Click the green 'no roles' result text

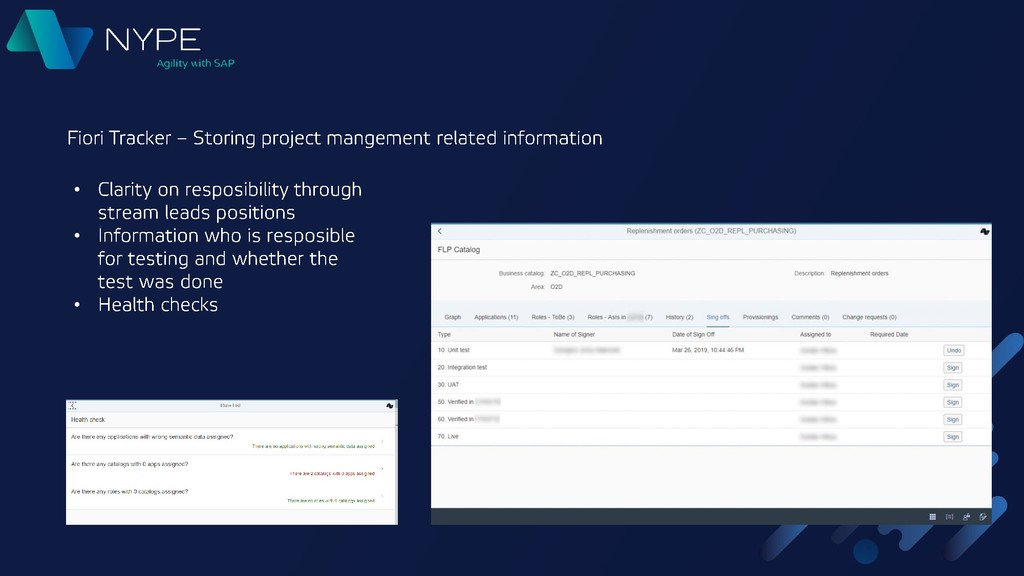pos(331,501)
